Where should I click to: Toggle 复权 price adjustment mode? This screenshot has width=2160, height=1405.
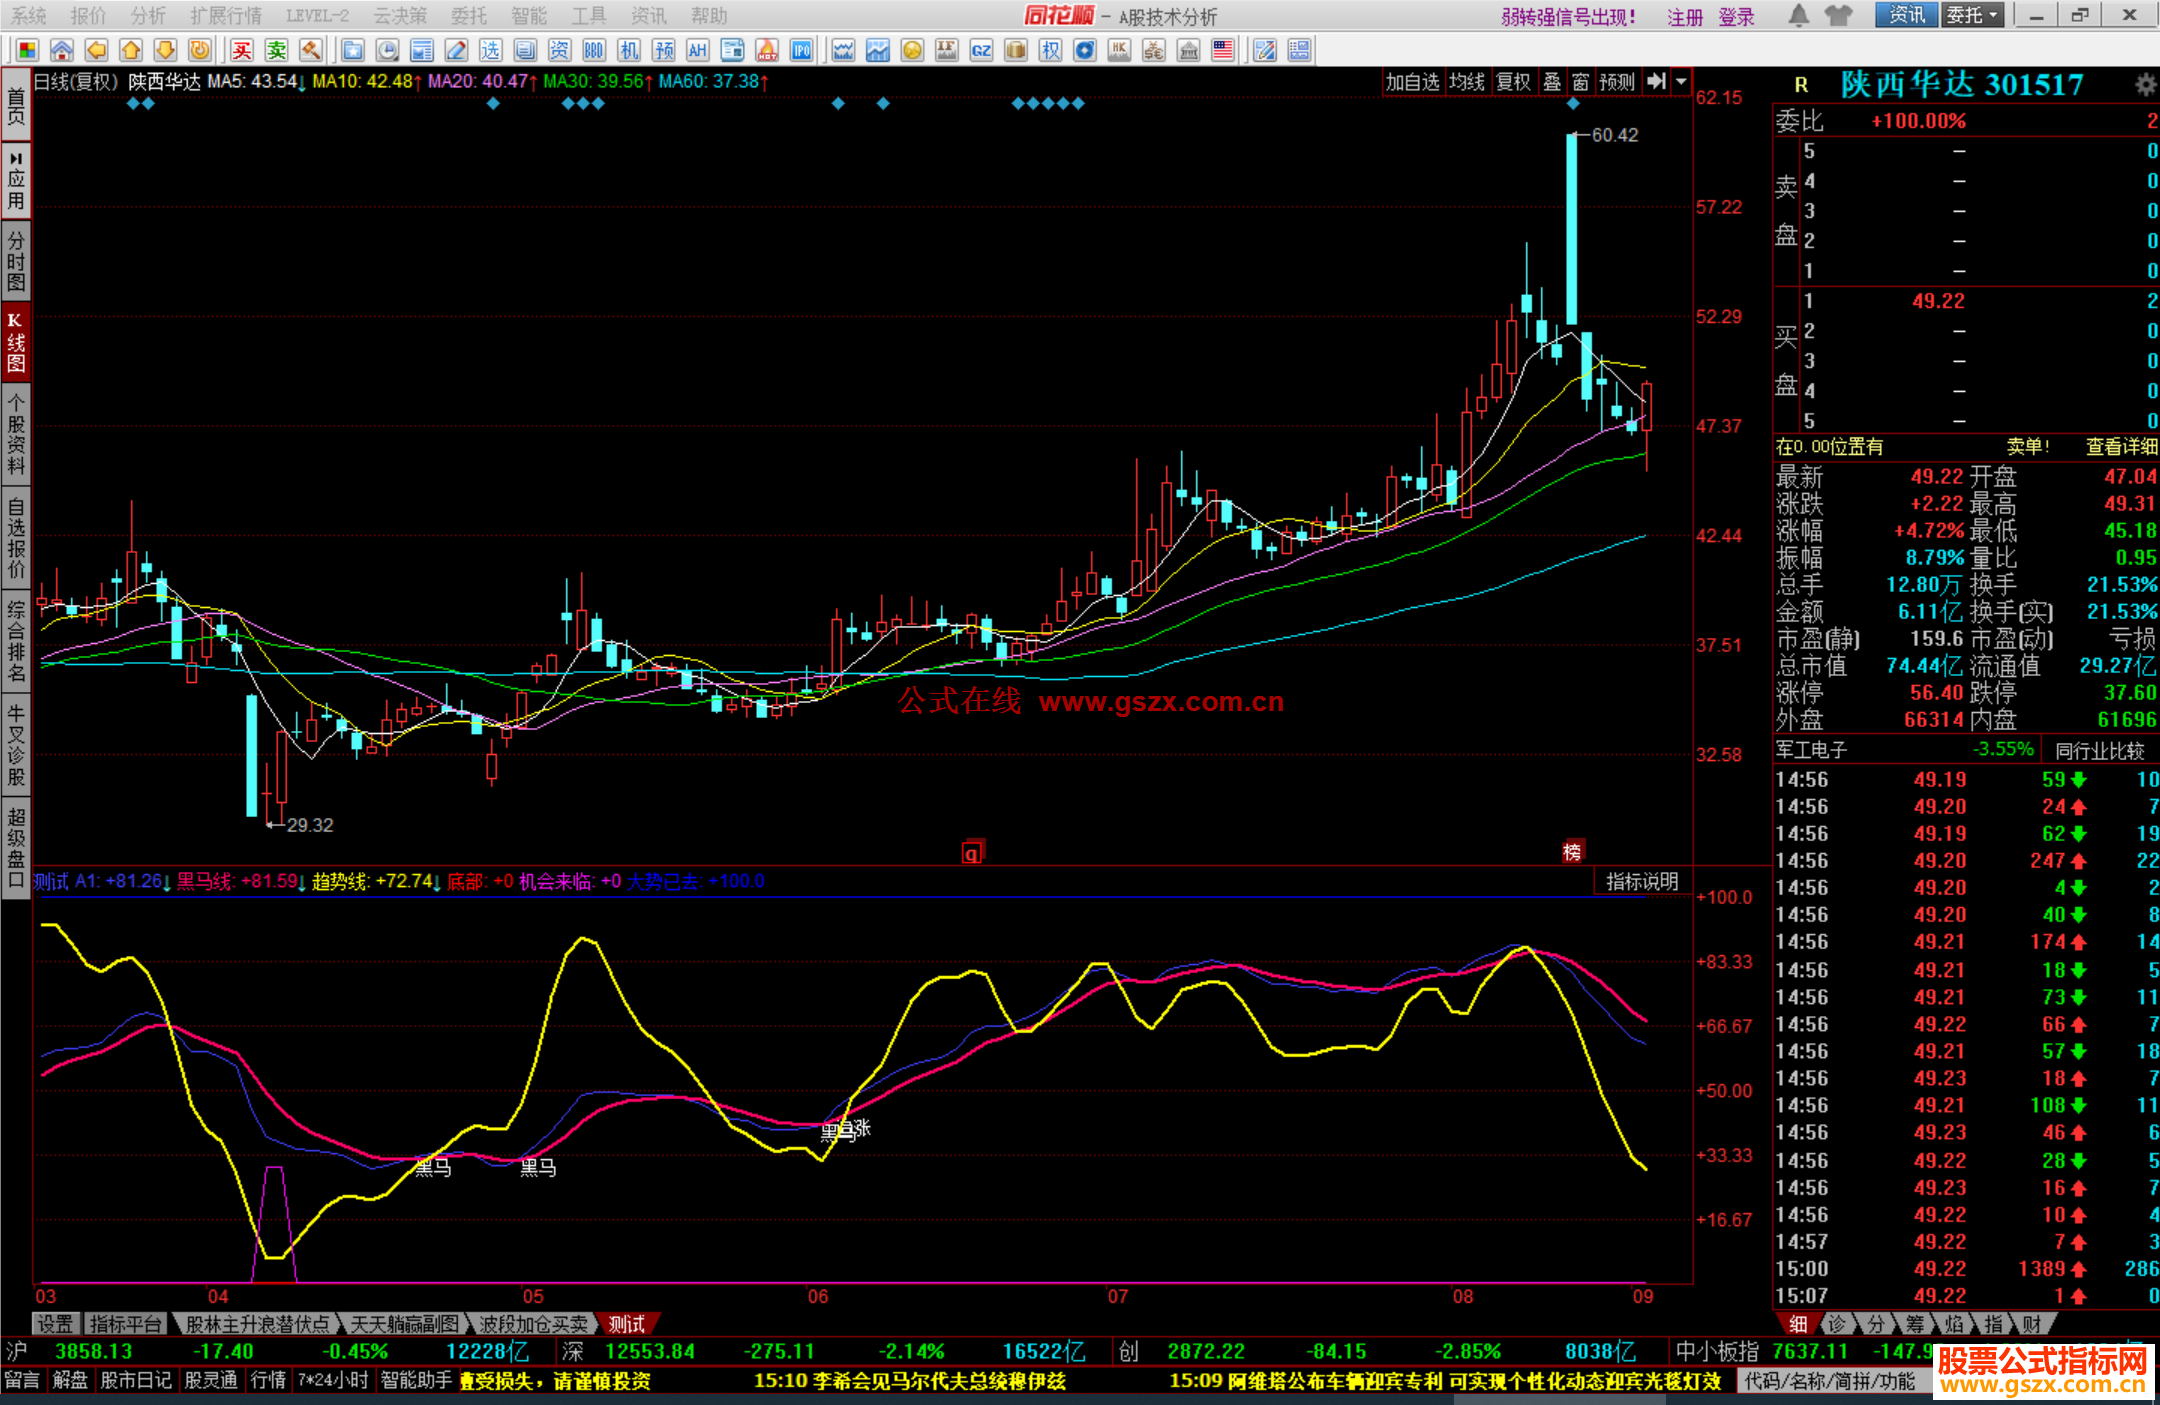pyautogui.click(x=1513, y=82)
